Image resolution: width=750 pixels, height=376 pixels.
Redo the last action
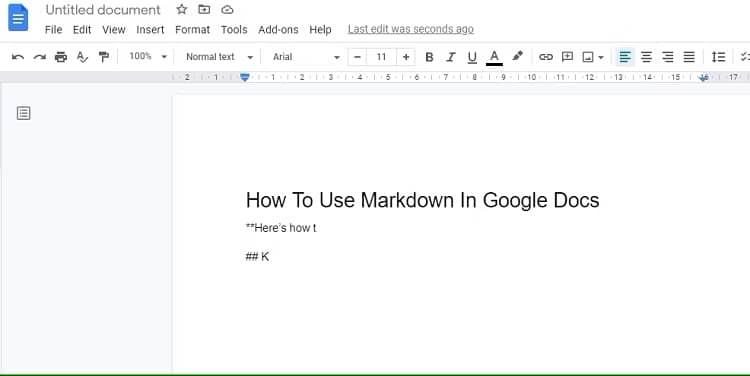[39, 57]
